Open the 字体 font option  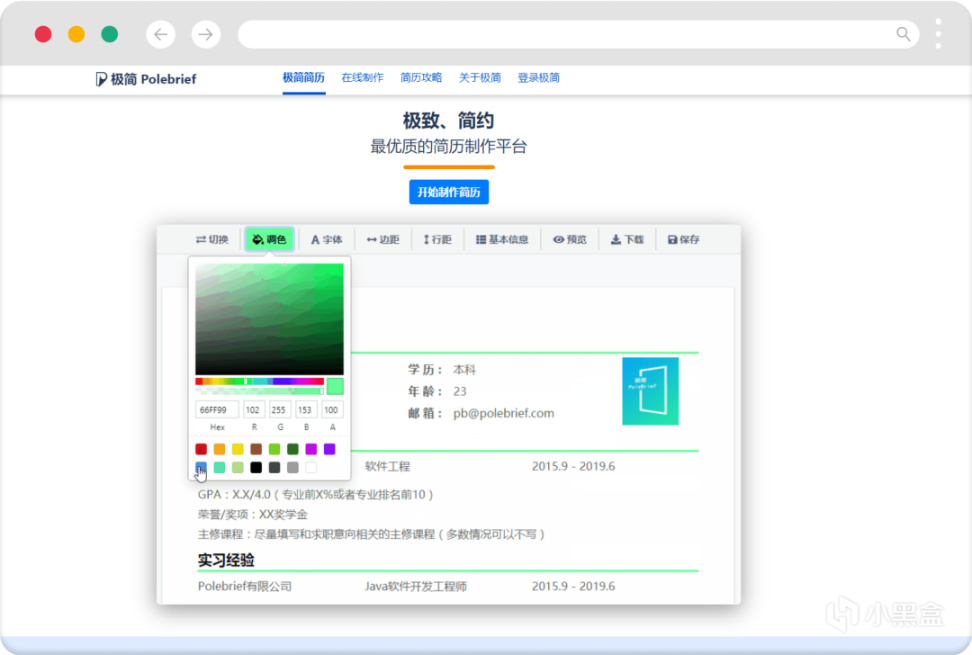click(327, 239)
